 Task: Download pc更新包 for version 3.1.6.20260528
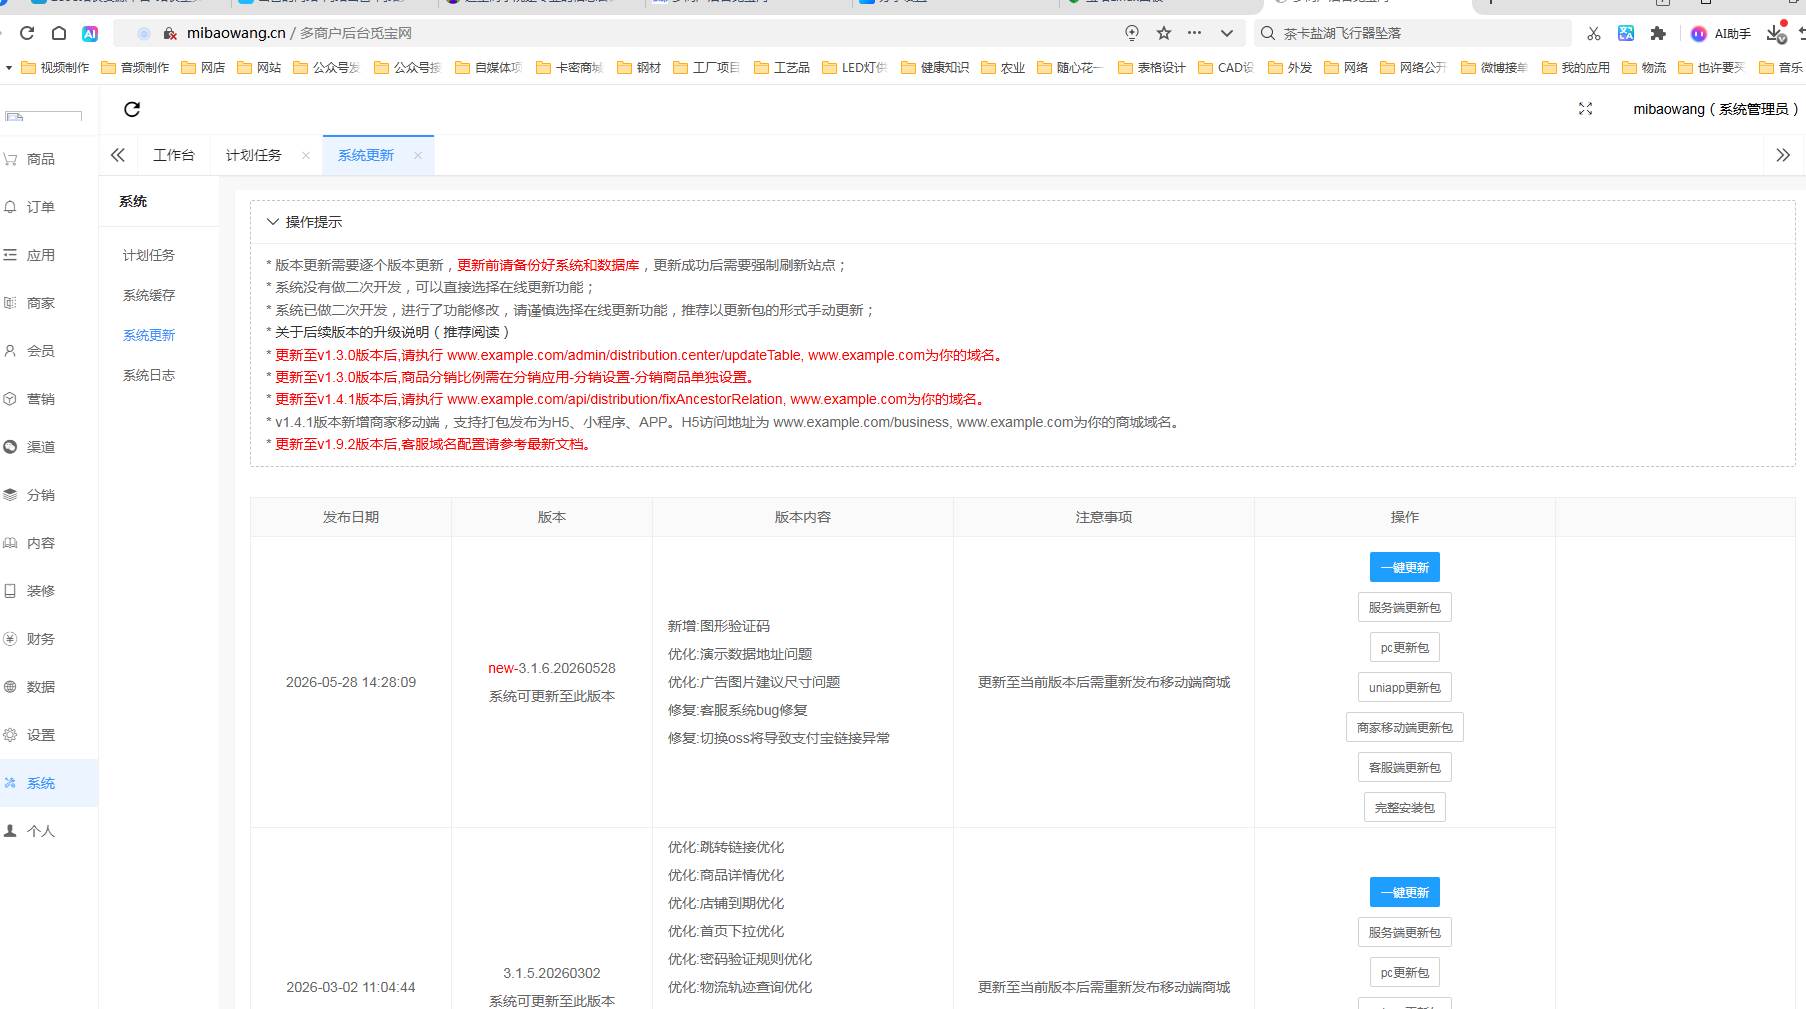[x=1405, y=647]
